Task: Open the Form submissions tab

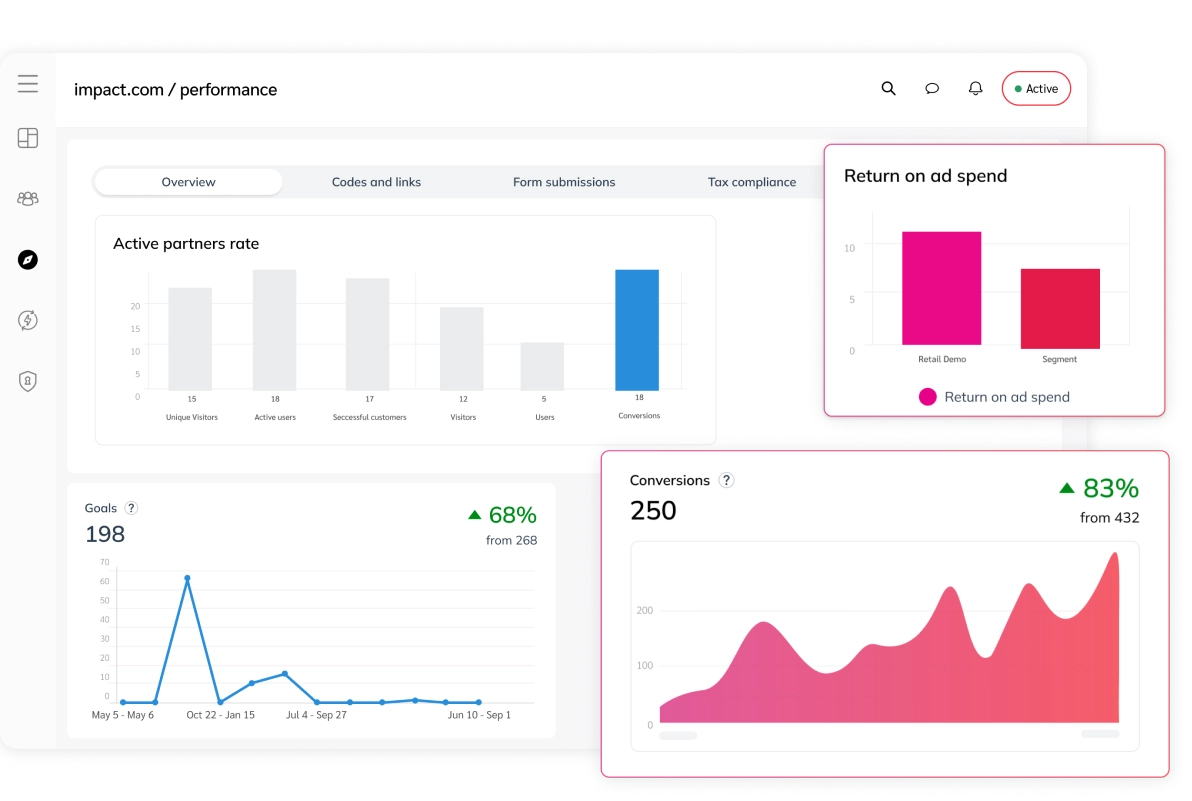Action: pos(564,182)
